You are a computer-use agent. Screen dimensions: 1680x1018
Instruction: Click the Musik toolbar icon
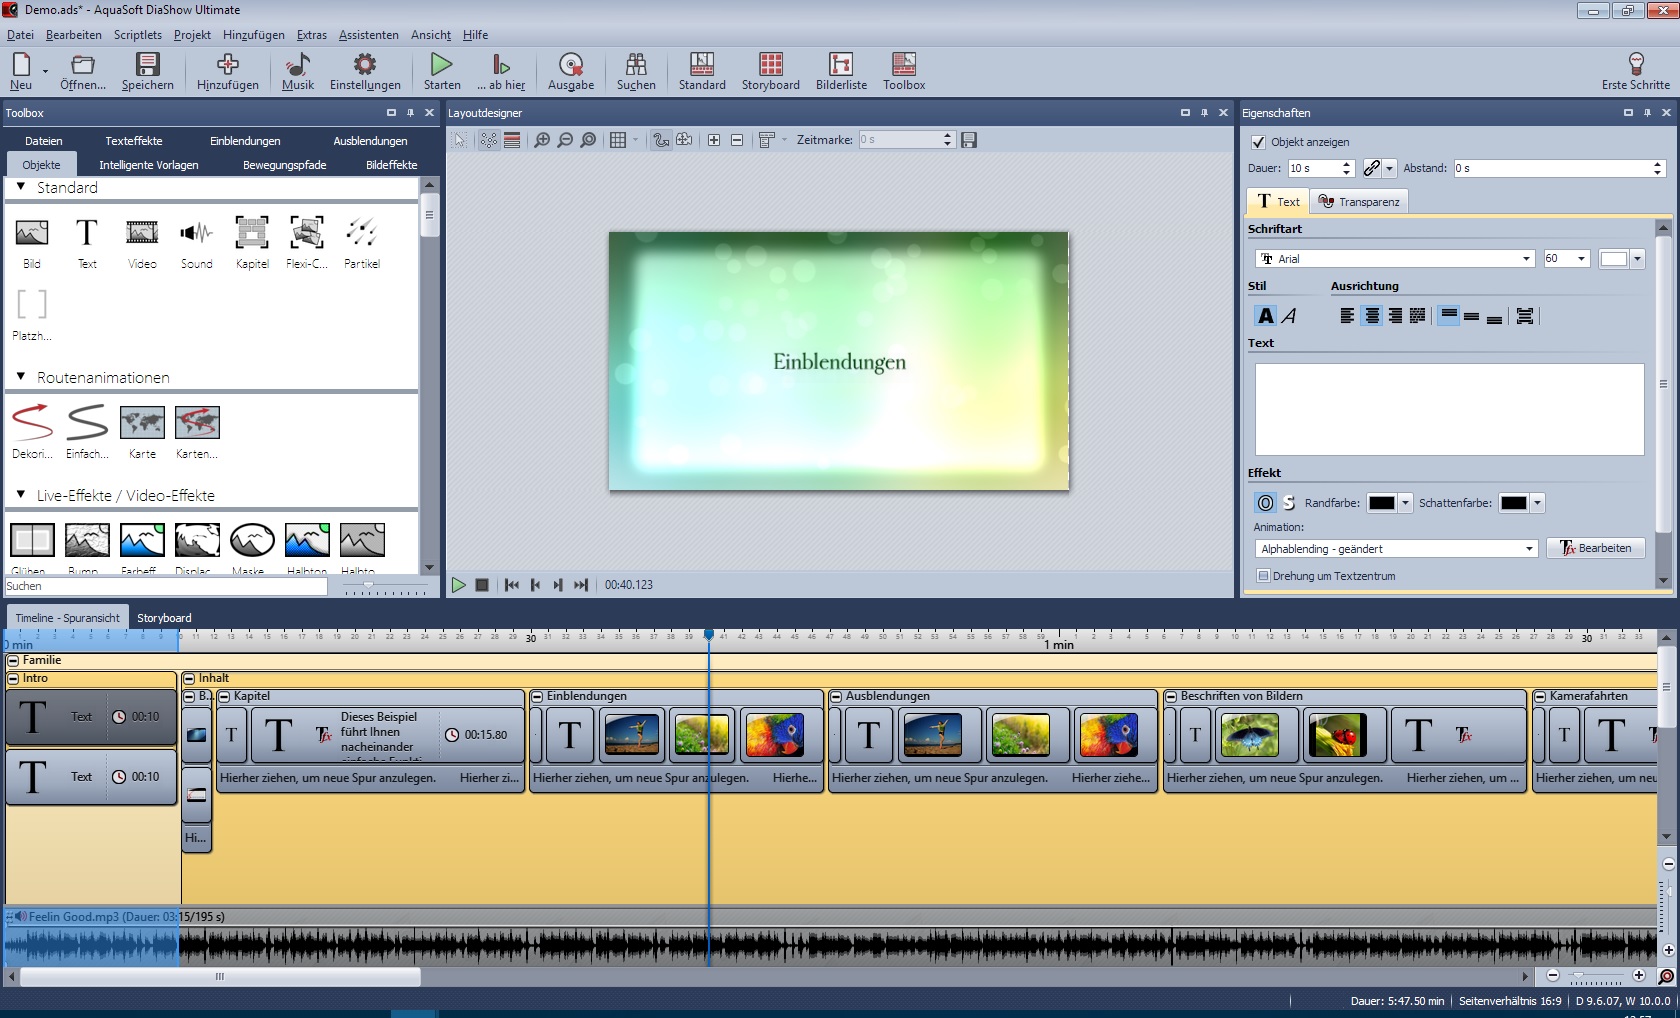(x=297, y=71)
